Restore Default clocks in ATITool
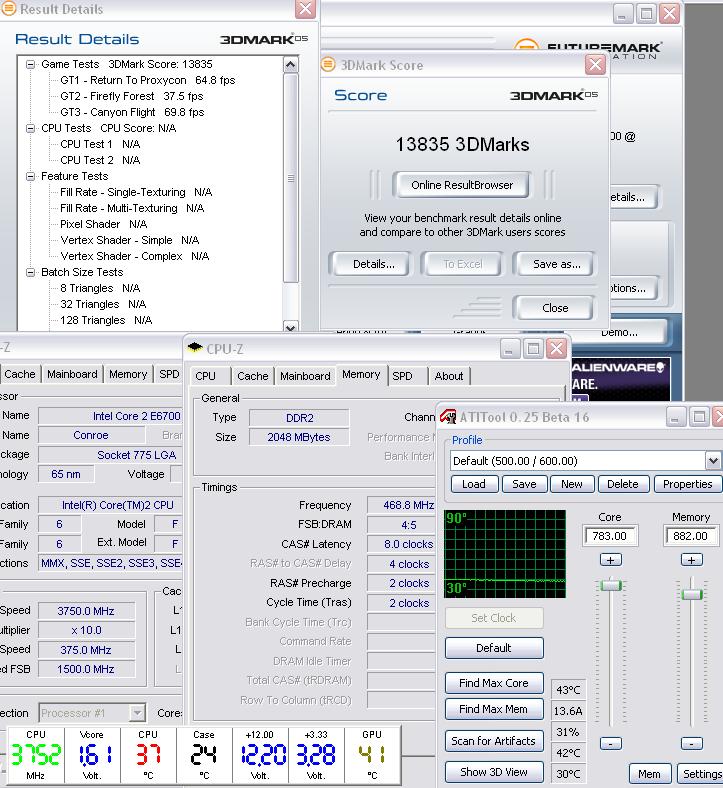Screen dimensions: 723x788 coord(494,648)
